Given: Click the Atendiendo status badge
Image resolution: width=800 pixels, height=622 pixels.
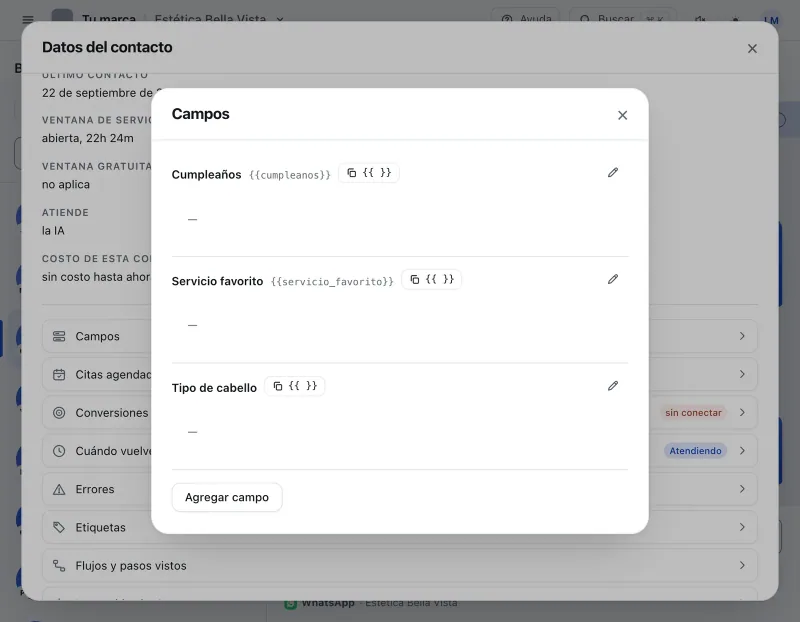Looking at the screenshot, I should click(695, 451).
